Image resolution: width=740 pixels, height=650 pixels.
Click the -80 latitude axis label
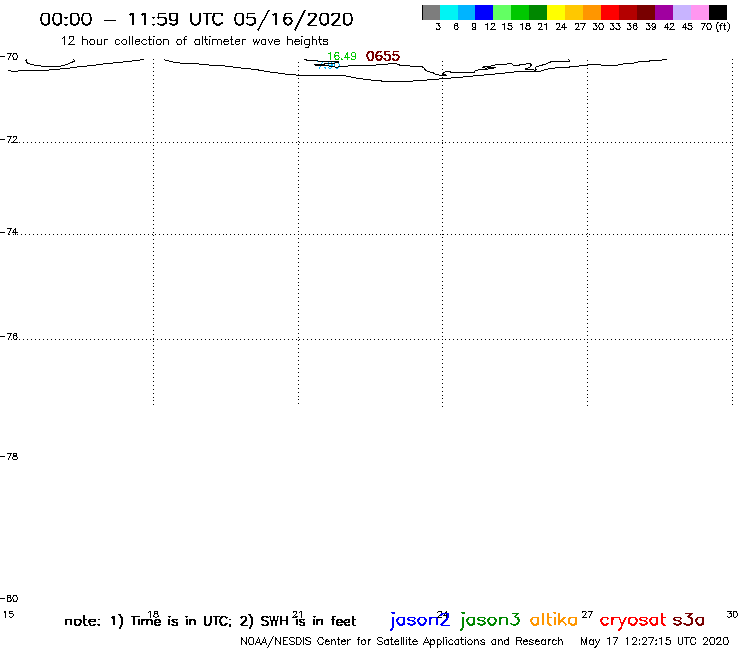pos(9,599)
